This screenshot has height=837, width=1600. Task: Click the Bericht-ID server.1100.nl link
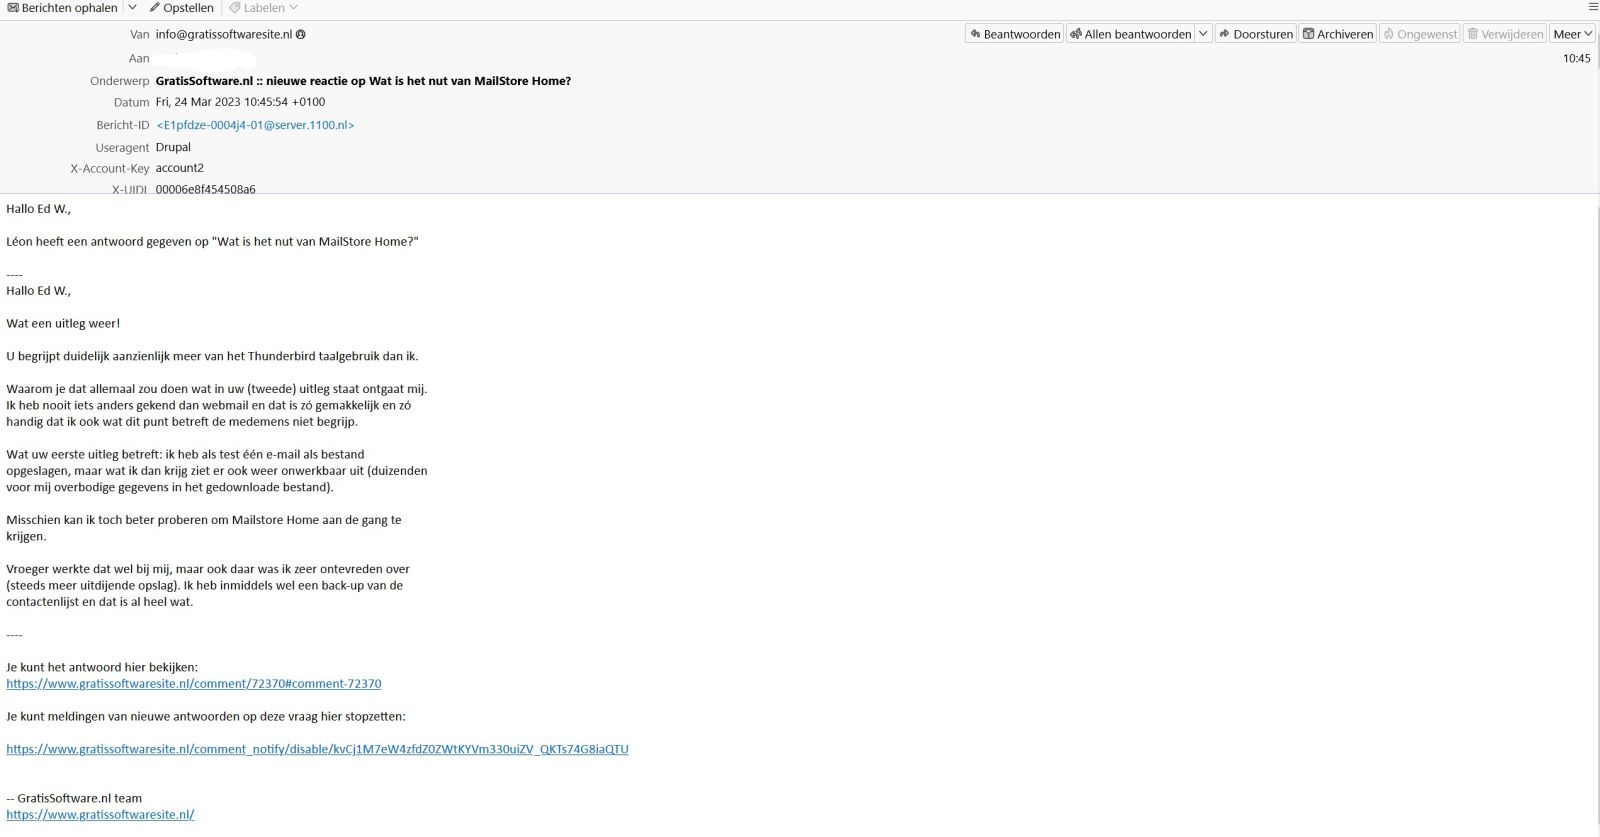[x=255, y=125]
